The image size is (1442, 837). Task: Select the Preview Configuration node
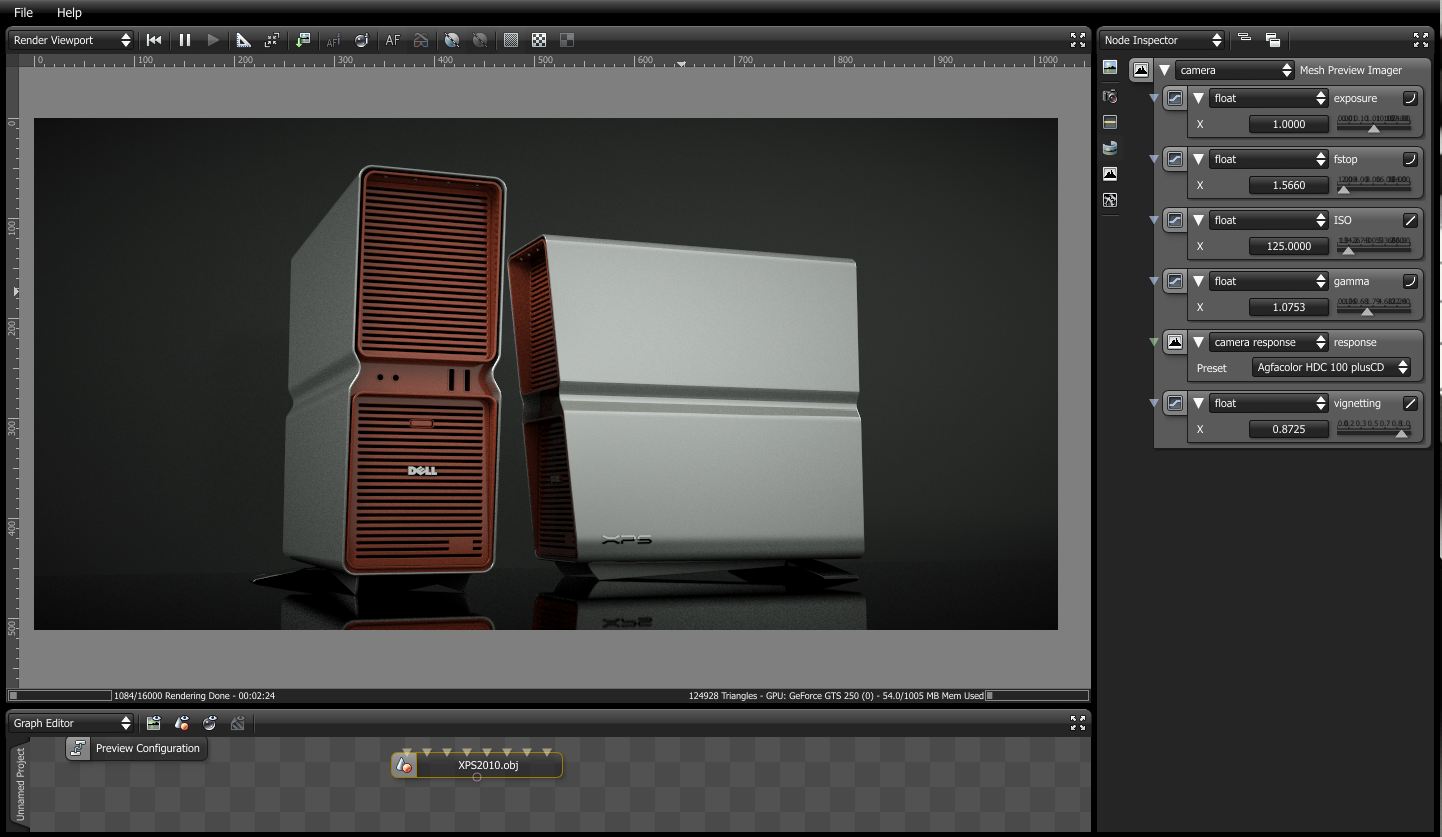pos(136,748)
